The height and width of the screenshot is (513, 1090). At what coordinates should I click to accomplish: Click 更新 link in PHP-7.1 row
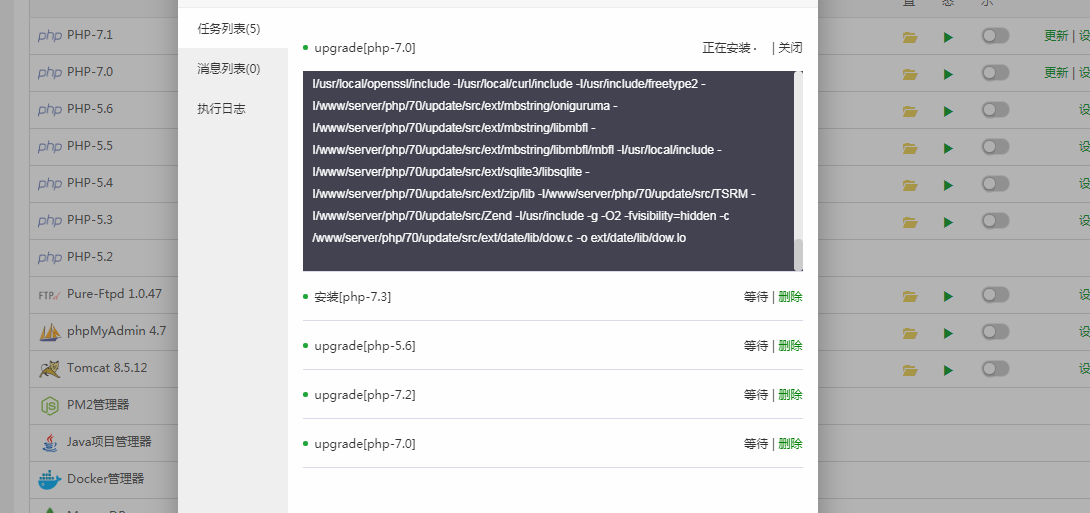(x=1056, y=35)
